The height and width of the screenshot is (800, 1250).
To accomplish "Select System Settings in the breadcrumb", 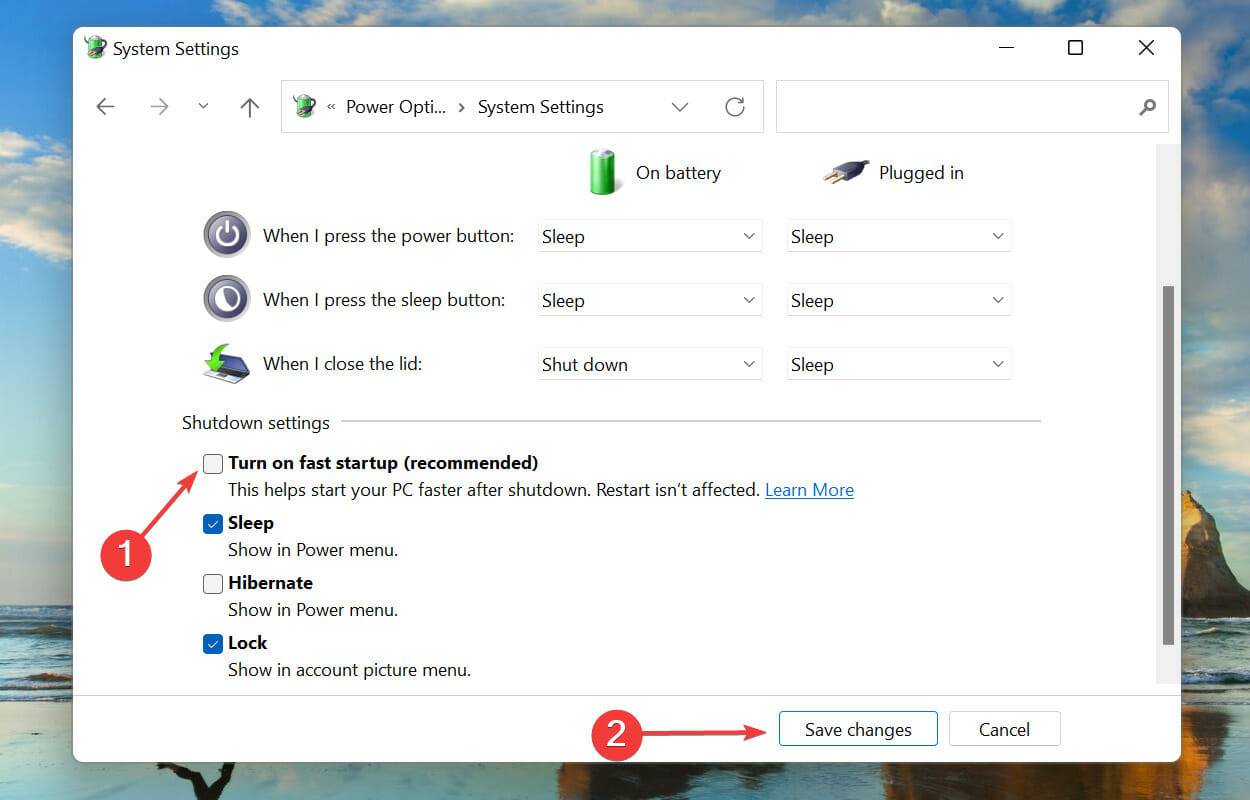I will point(540,106).
